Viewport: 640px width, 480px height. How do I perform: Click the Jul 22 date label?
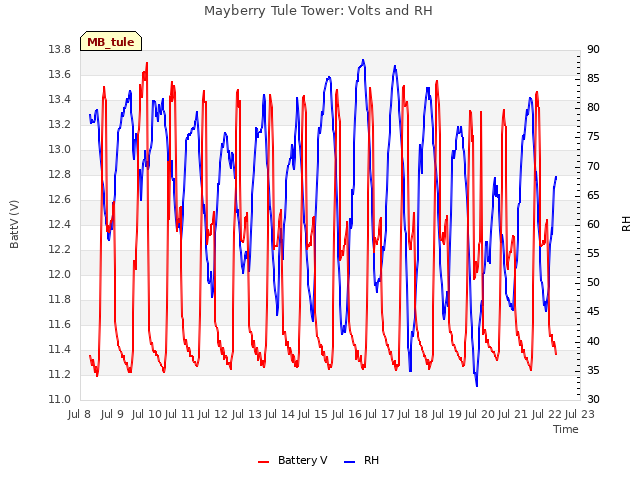point(547,415)
